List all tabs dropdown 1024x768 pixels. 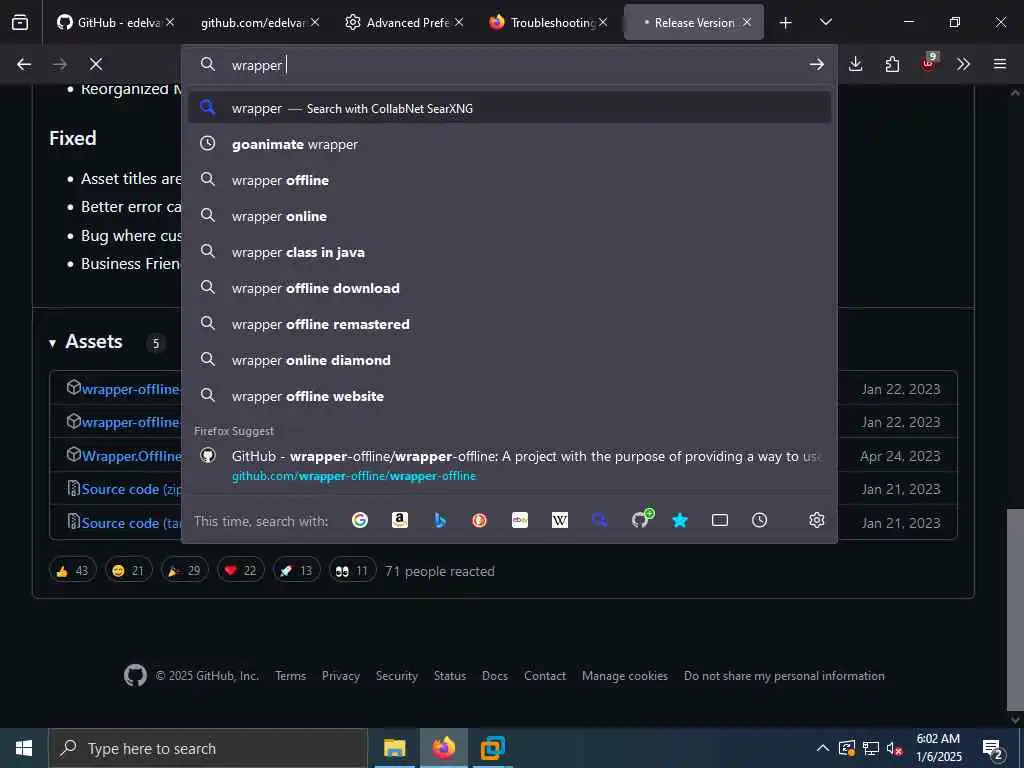pyautogui.click(x=826, y=22)
